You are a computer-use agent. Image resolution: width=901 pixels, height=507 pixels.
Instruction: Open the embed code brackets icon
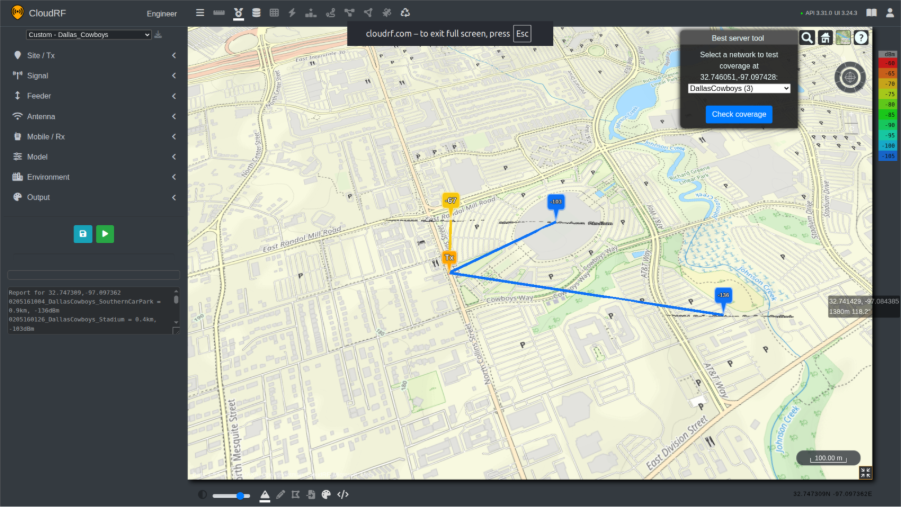tap(343, 494)
